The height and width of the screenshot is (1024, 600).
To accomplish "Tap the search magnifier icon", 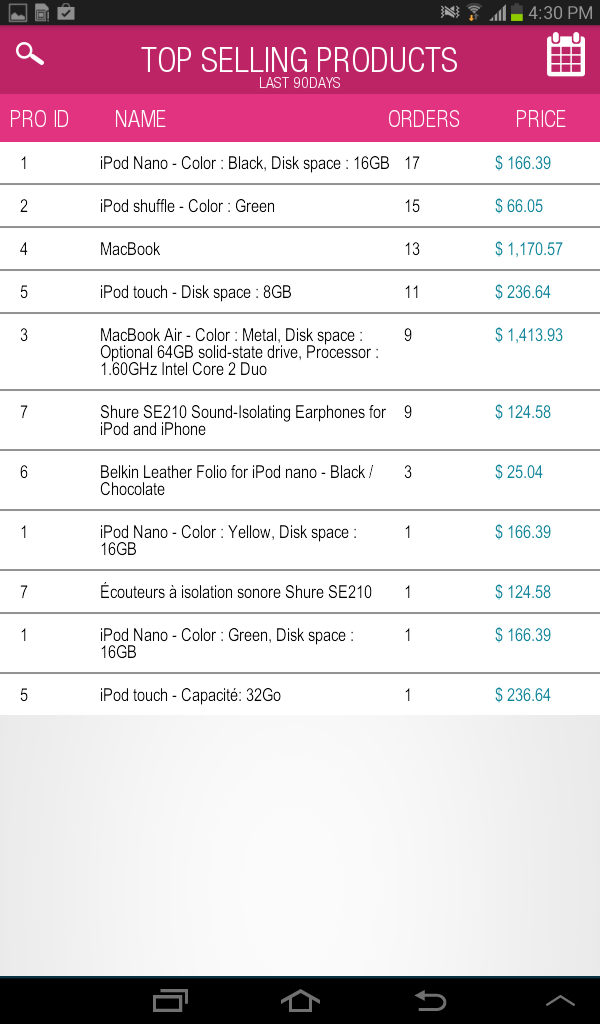I will tap(30, 54).
